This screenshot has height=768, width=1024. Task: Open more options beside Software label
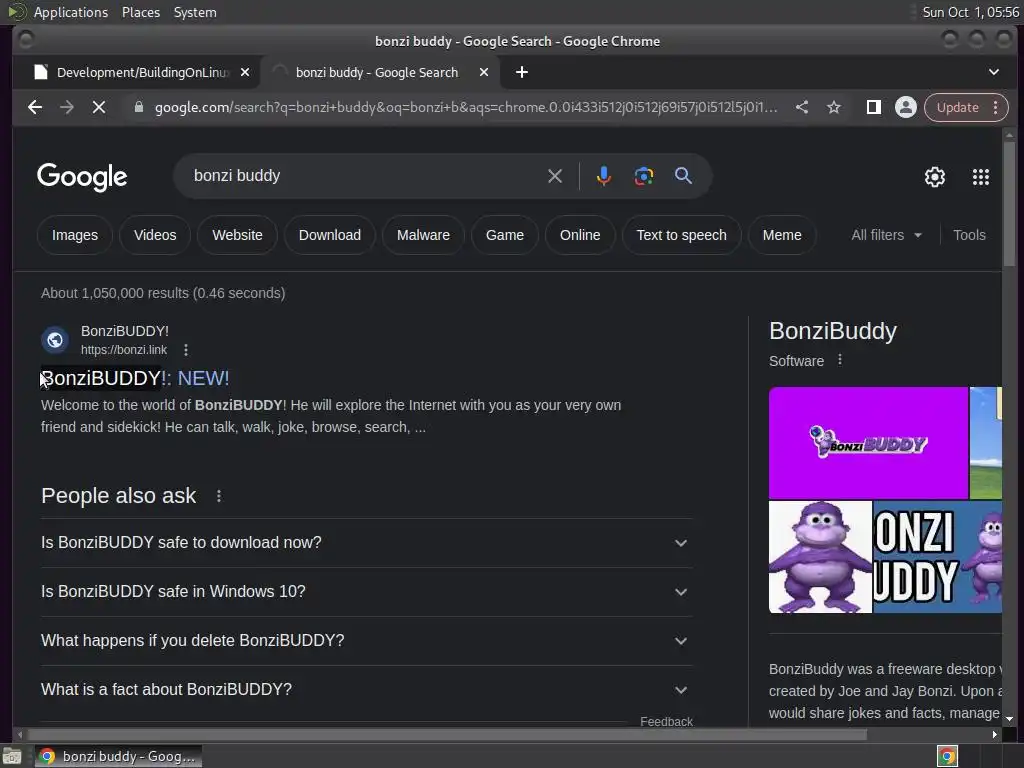click(x=840, y=360)
